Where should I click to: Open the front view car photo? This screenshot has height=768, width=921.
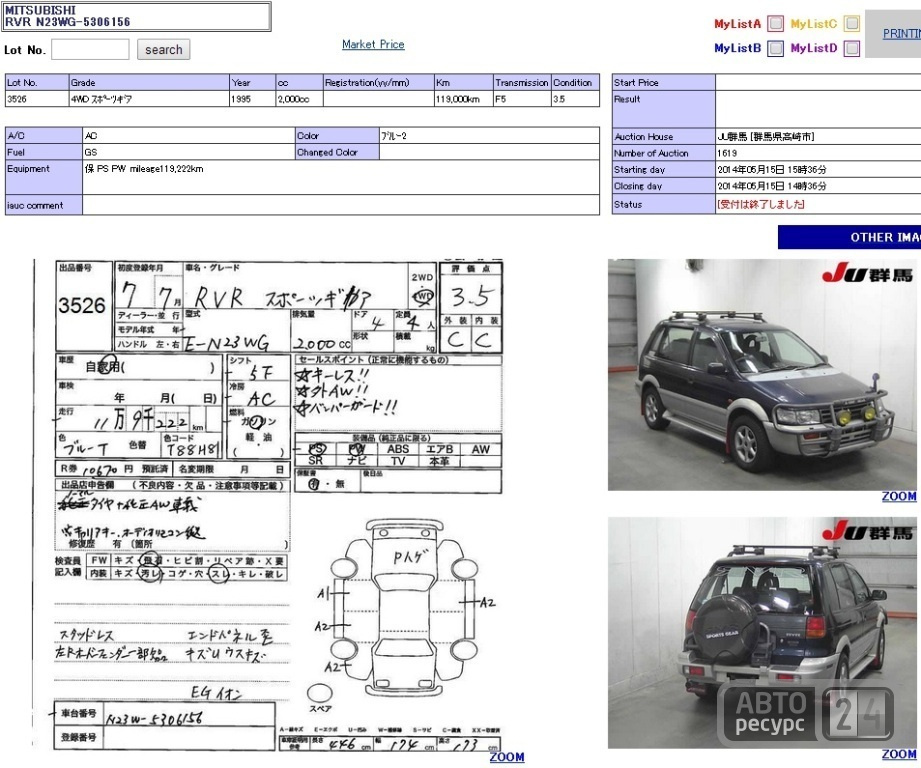coord(762,375)
